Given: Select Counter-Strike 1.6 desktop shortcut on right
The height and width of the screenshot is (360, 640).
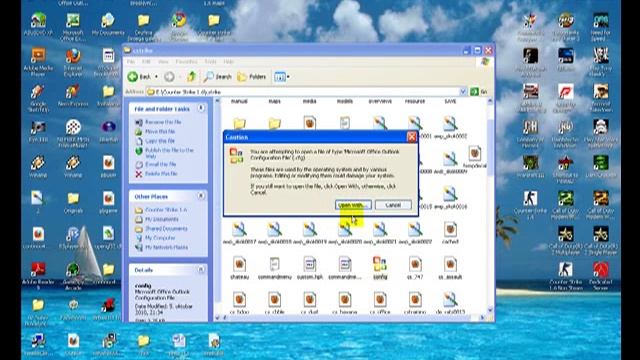Looking at the screenshot, I should [x=530, y=198].
